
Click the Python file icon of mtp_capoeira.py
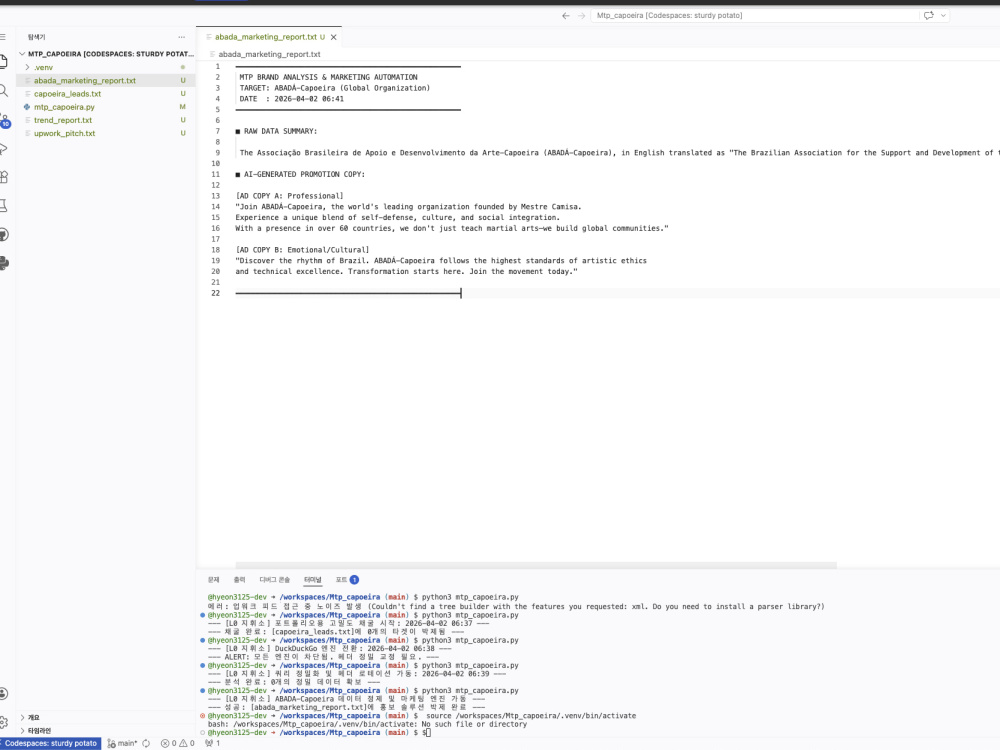[x=27, y=107]
